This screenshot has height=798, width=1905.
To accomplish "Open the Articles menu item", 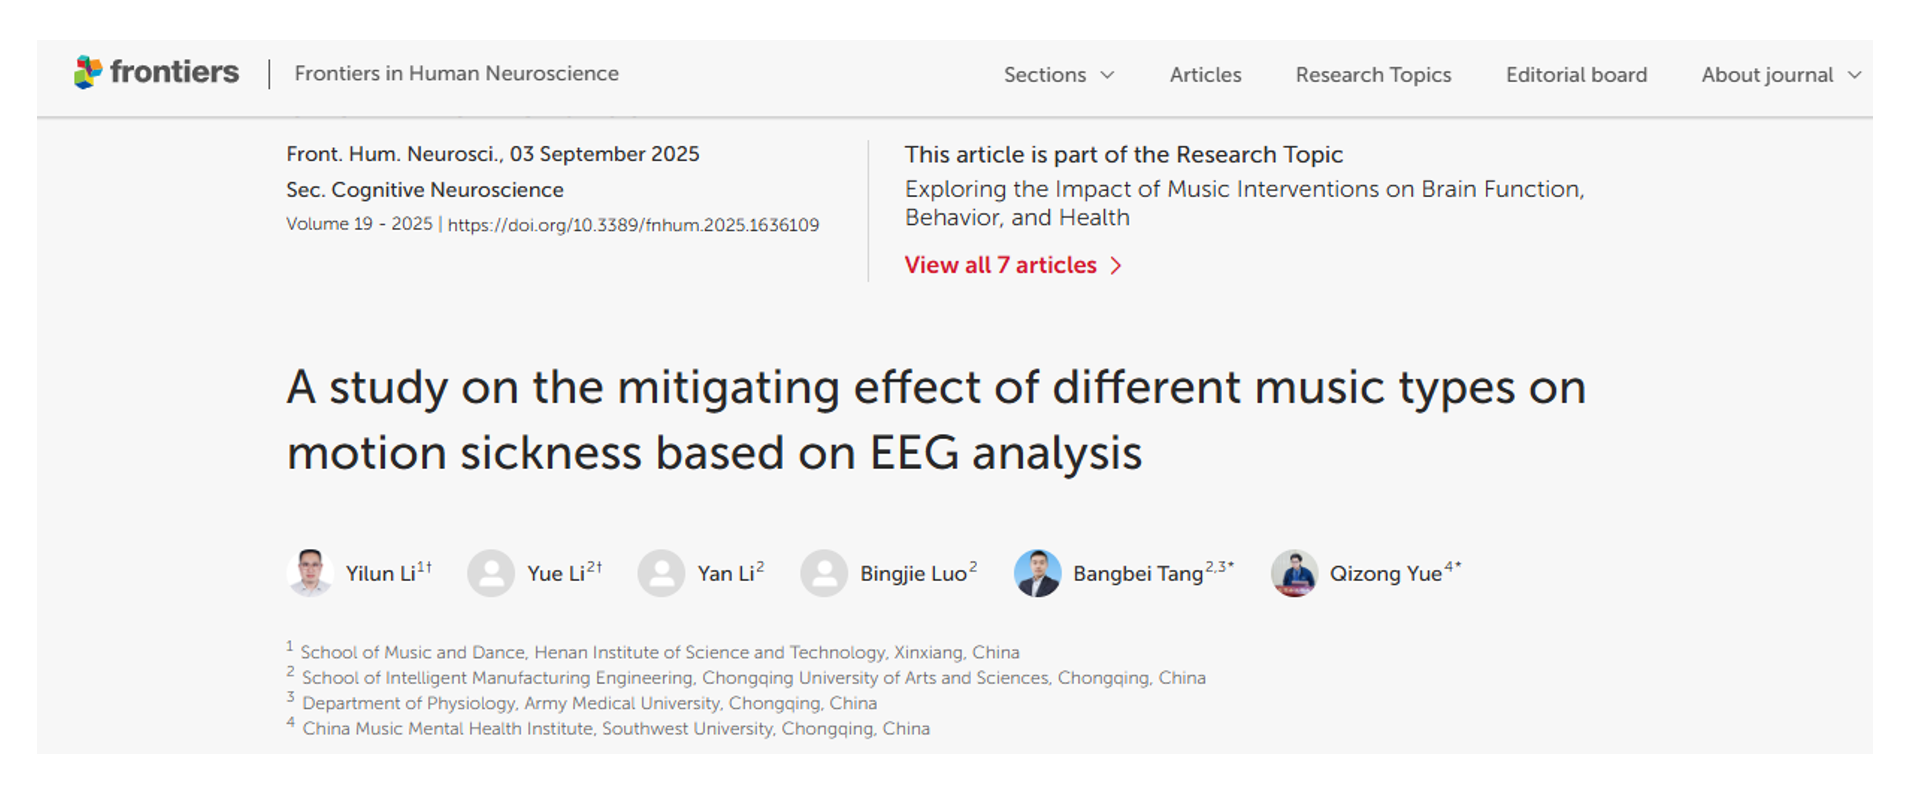I will click(1205, 75).
